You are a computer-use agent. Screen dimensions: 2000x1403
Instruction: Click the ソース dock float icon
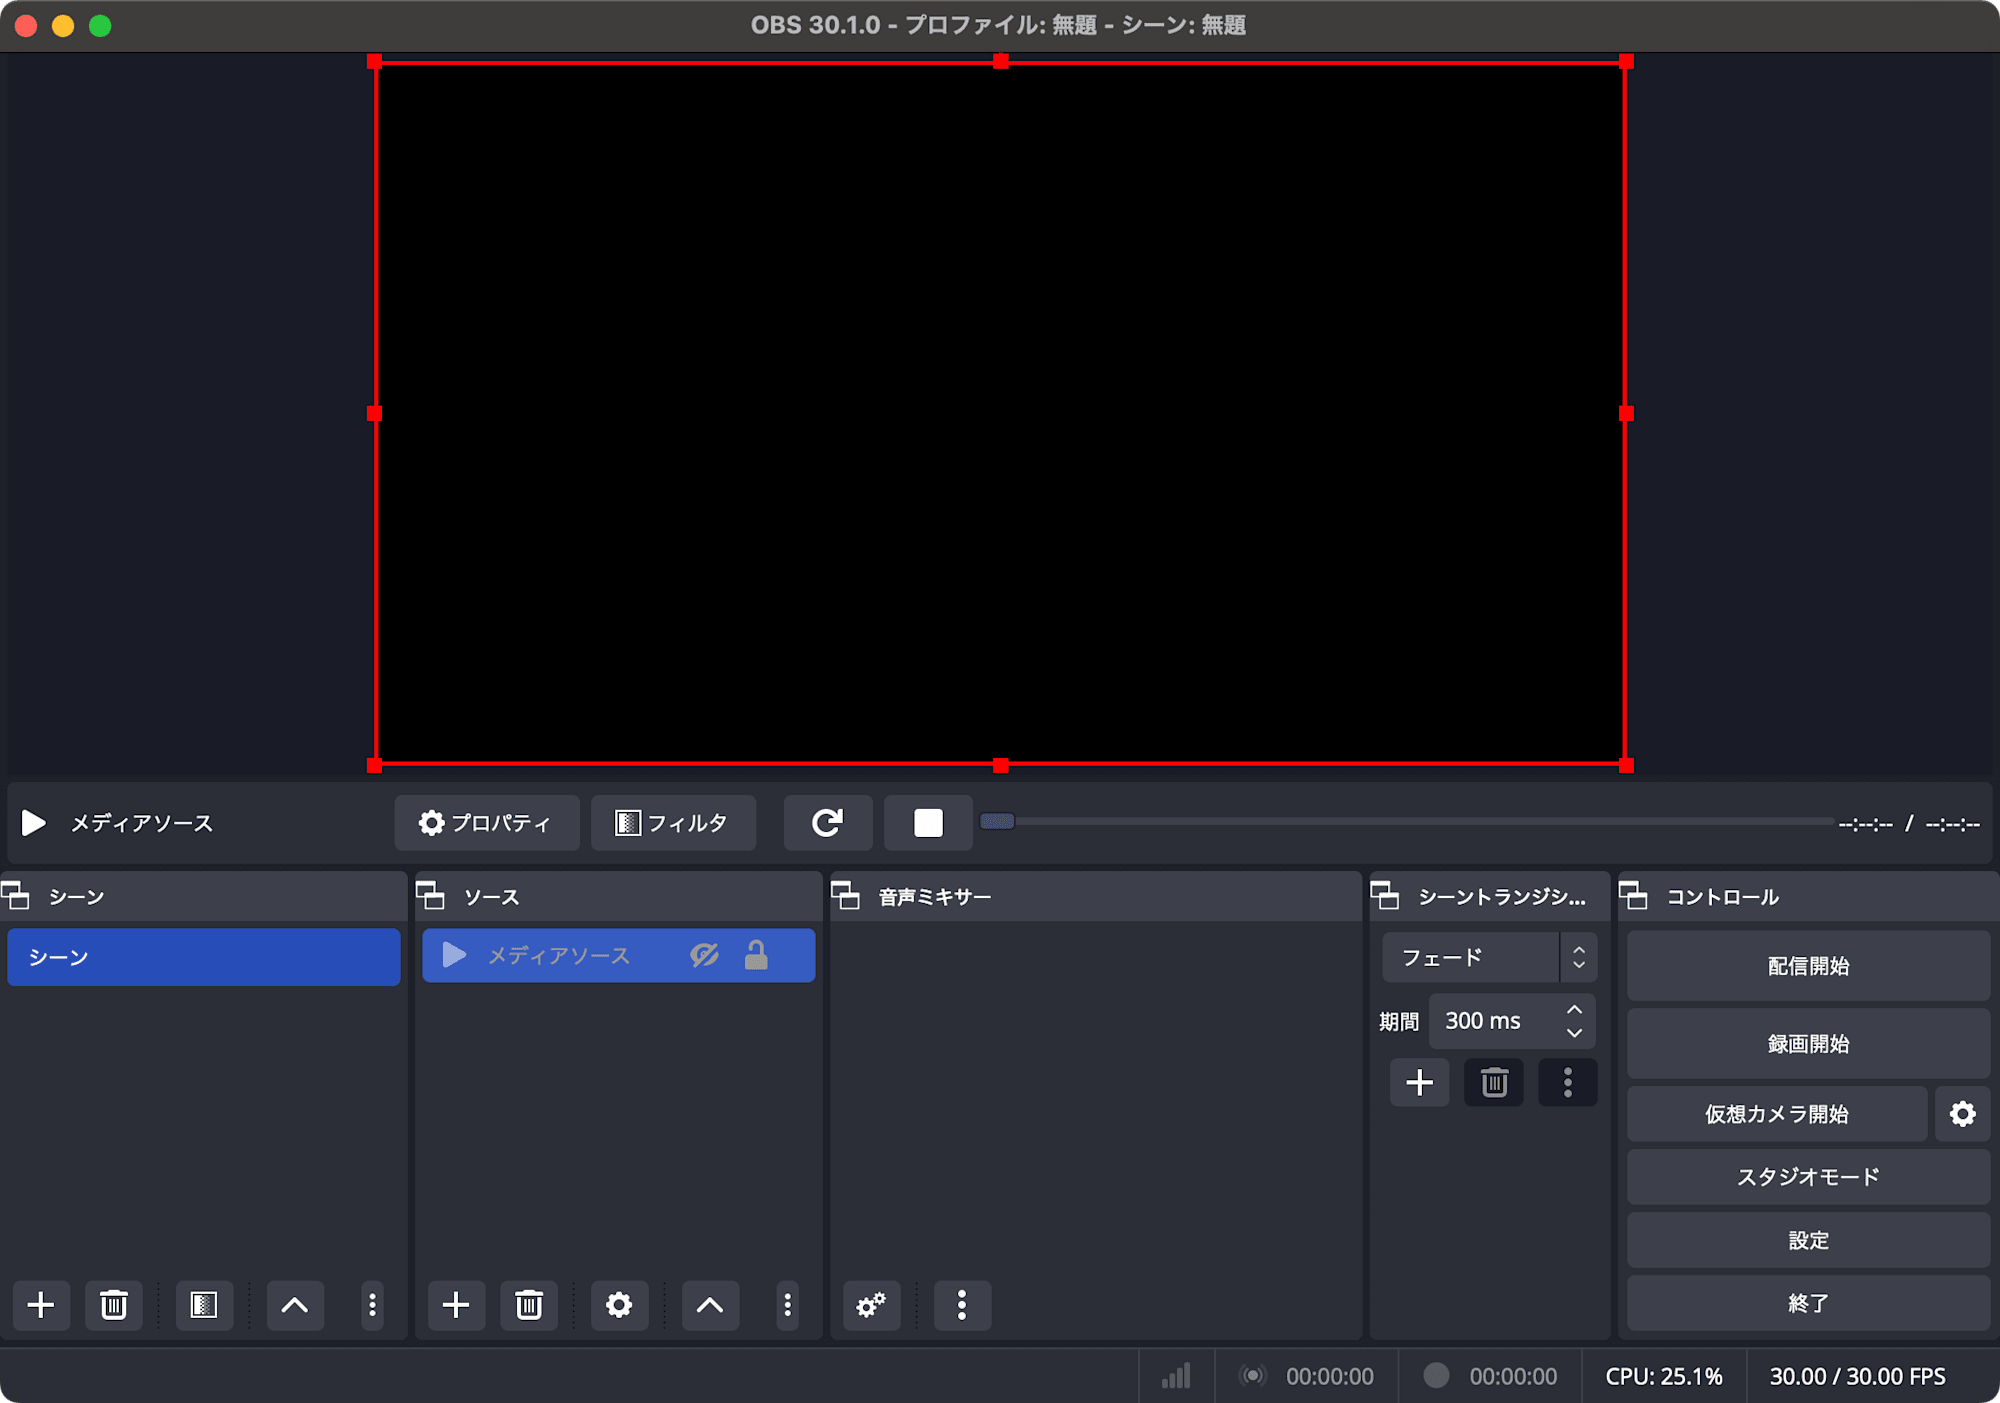431,896
